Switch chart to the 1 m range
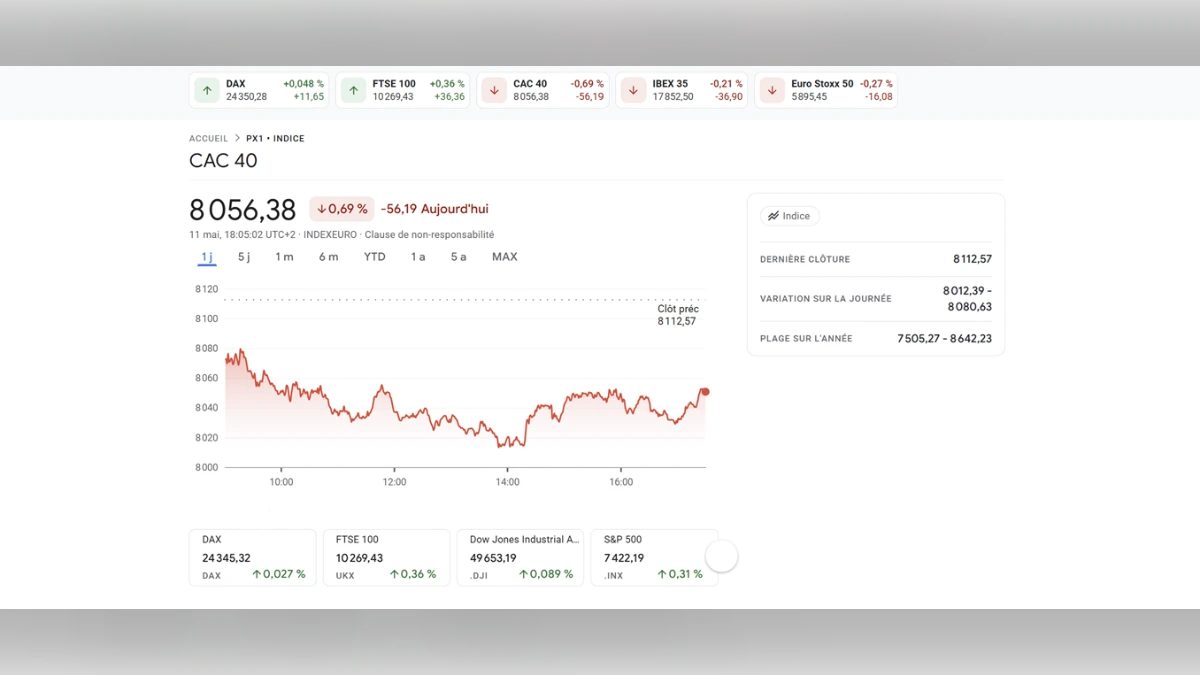 [x=284, y=257]
